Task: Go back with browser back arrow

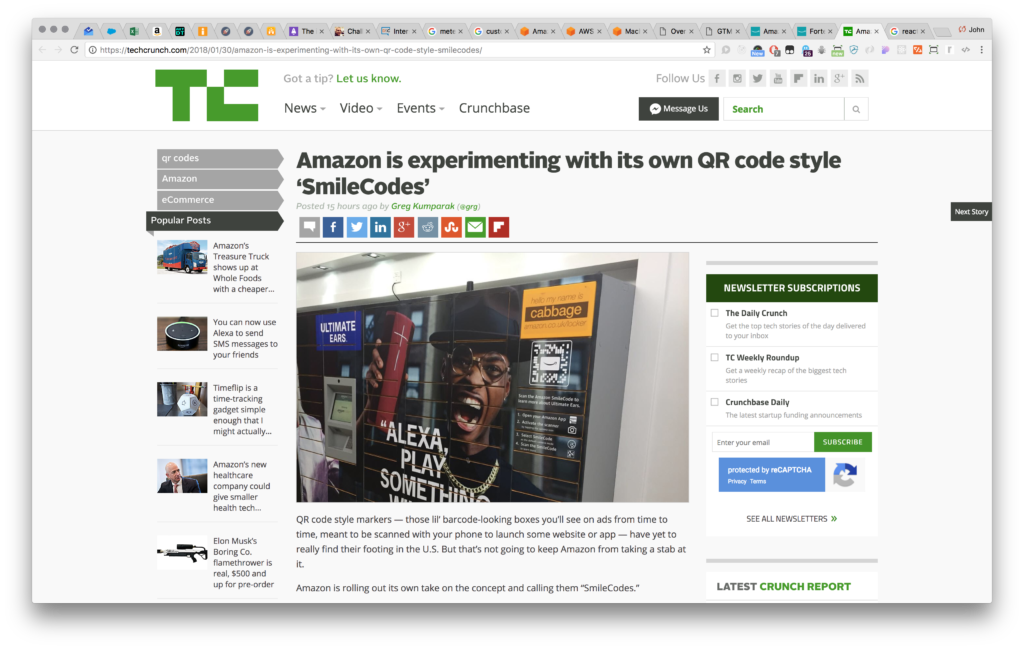Action: point(42,50)
